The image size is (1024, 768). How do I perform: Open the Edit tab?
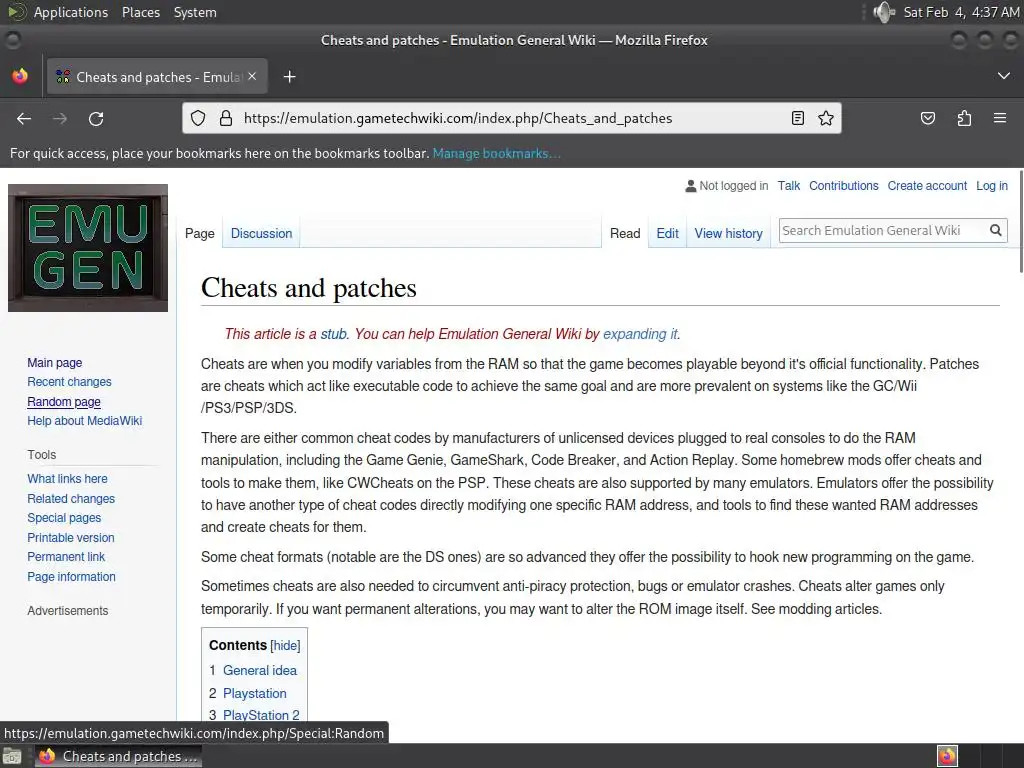(667, 233)
